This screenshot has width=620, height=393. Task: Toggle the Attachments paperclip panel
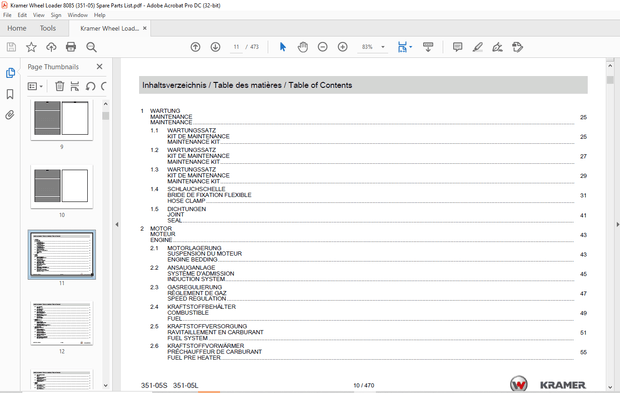pos(10,115)
